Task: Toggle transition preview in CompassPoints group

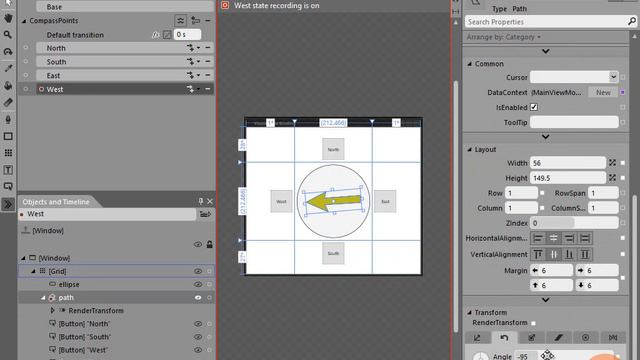Action: pos(180,20)
